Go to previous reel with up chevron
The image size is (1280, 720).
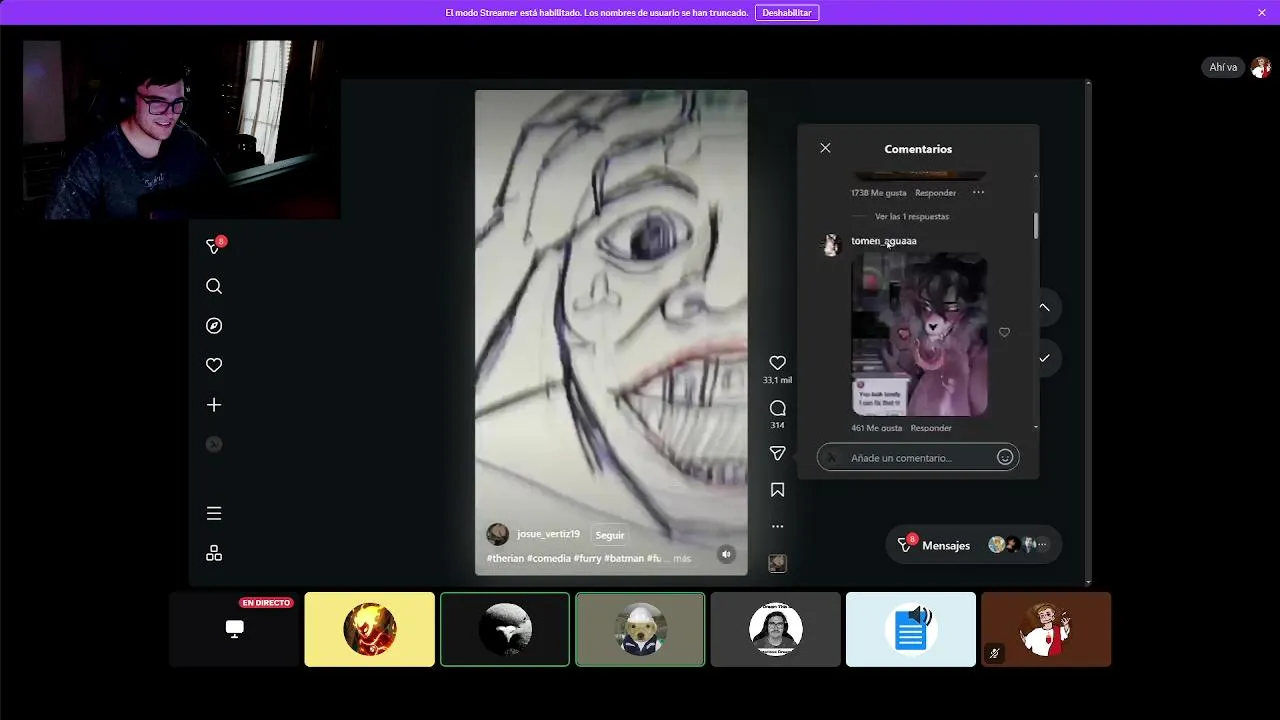pos(1044,307)
